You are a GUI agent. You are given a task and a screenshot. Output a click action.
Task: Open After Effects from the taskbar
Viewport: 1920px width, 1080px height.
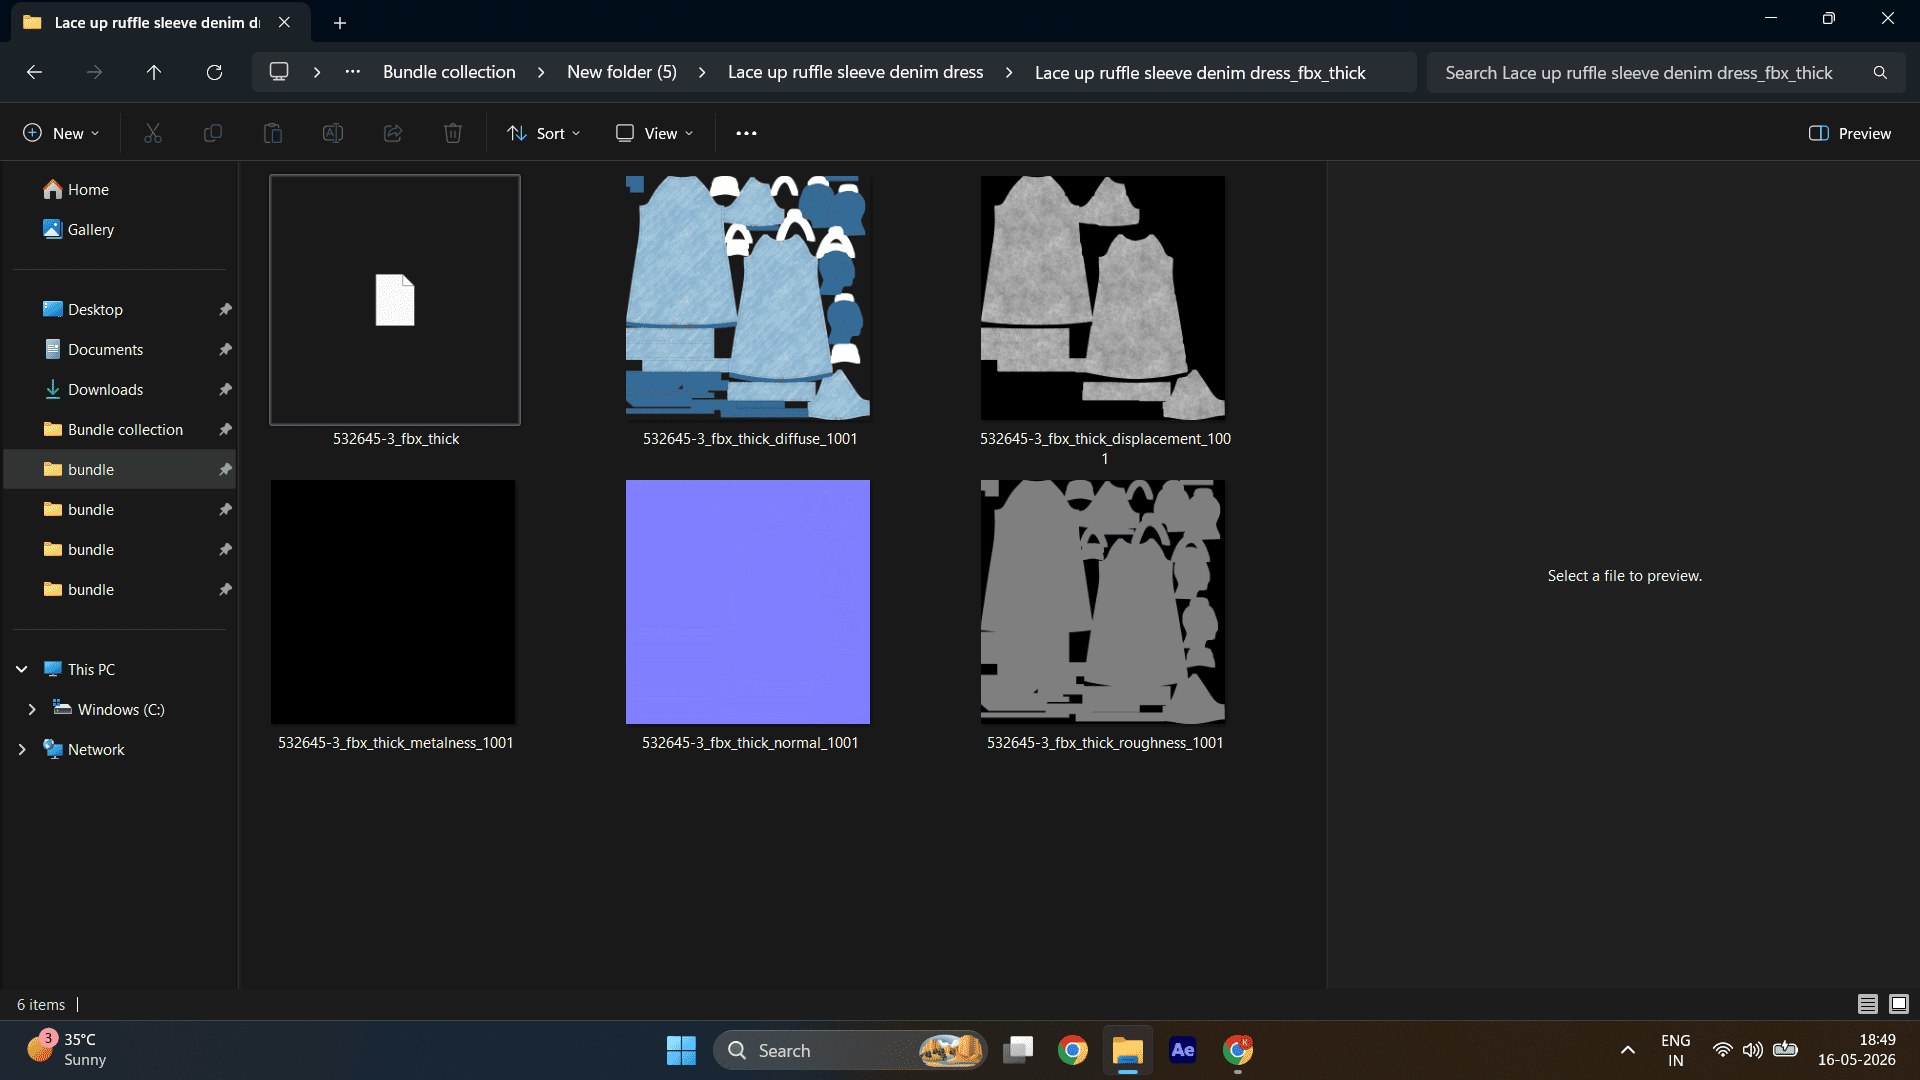pos(1183,1050)
